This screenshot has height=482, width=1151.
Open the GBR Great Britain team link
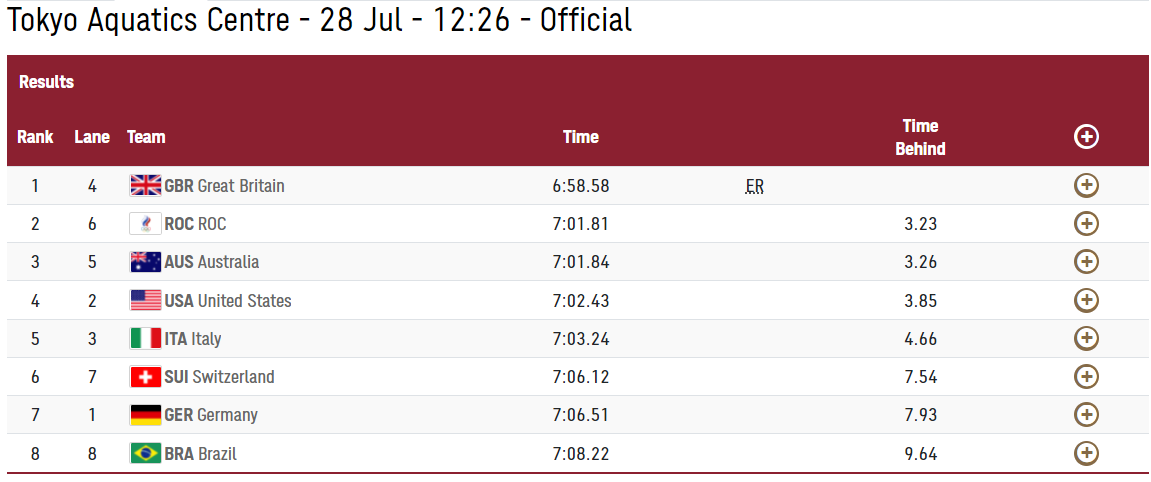pyautogui.click(x=224, y=186)
